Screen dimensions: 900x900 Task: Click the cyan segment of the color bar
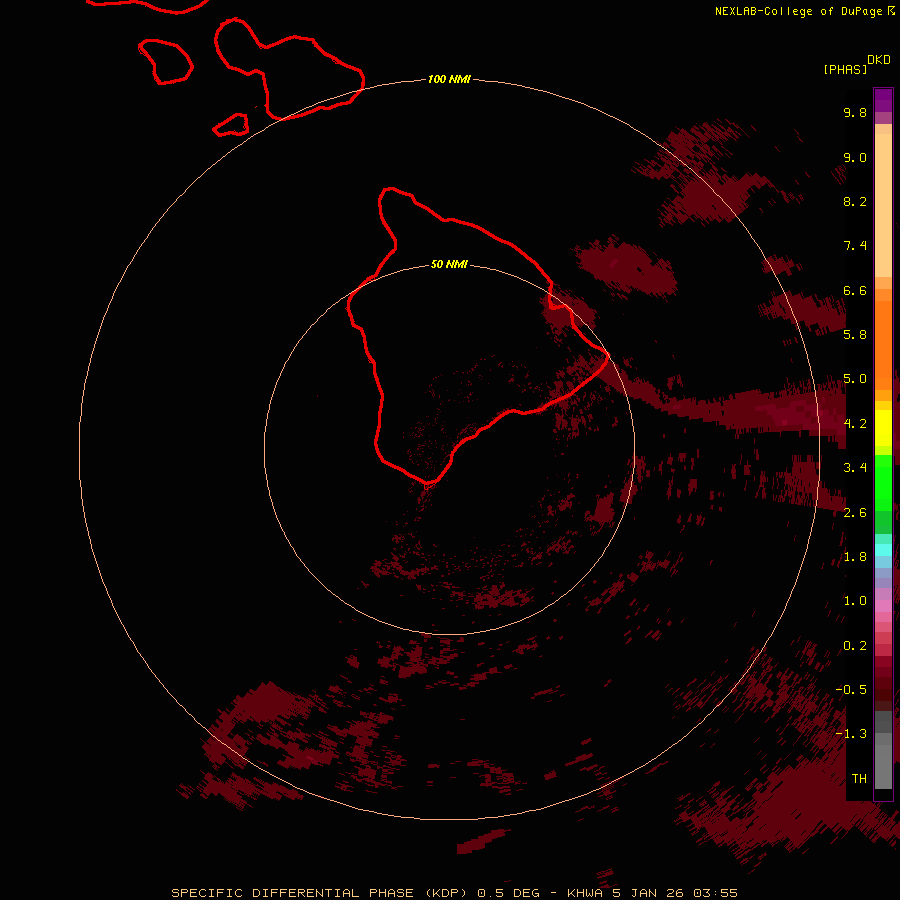[883, 549]
